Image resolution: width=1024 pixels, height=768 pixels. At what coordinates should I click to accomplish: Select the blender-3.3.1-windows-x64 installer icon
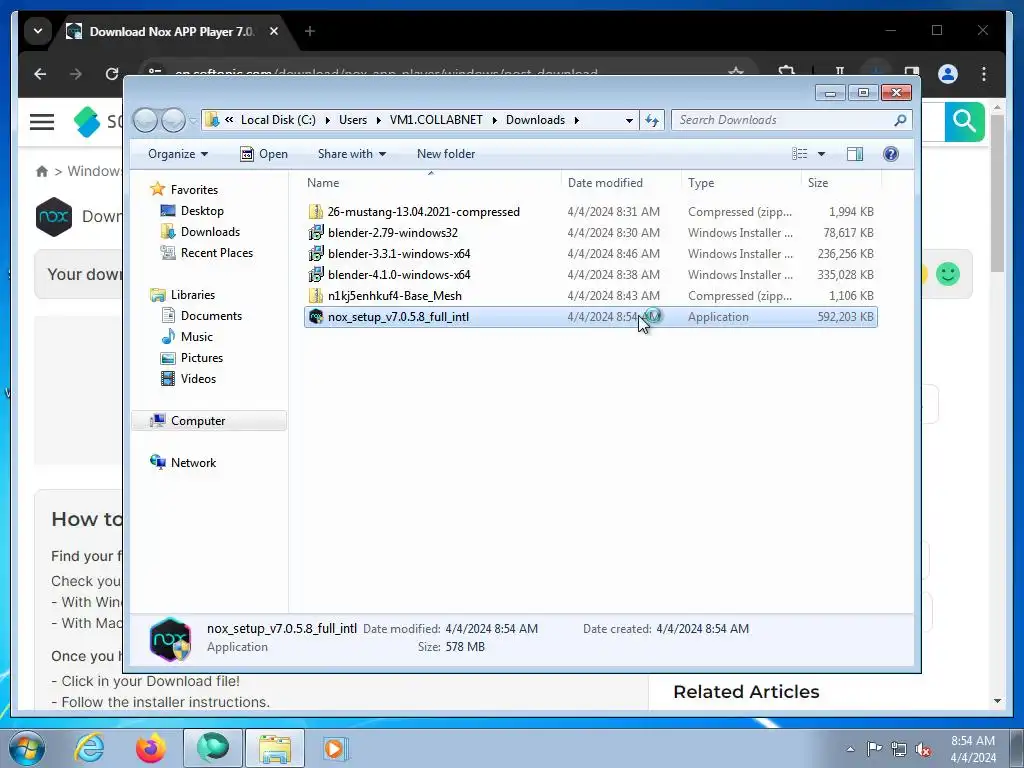pyautogui.click(x=316, y=253)
